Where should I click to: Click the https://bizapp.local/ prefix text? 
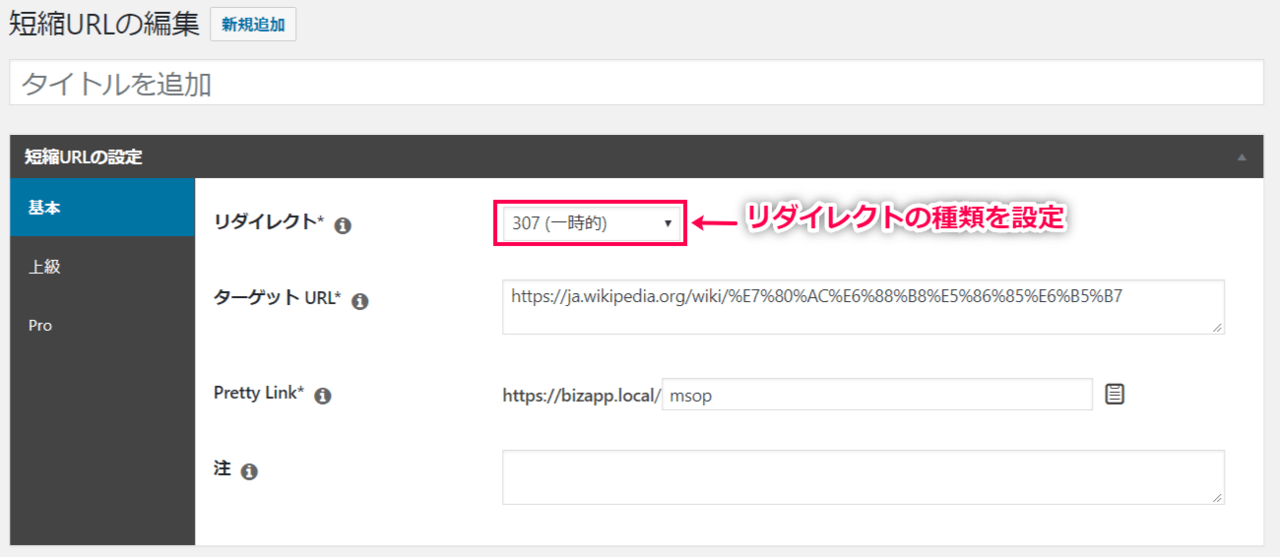pyautogui.click(x=581, y=395)
